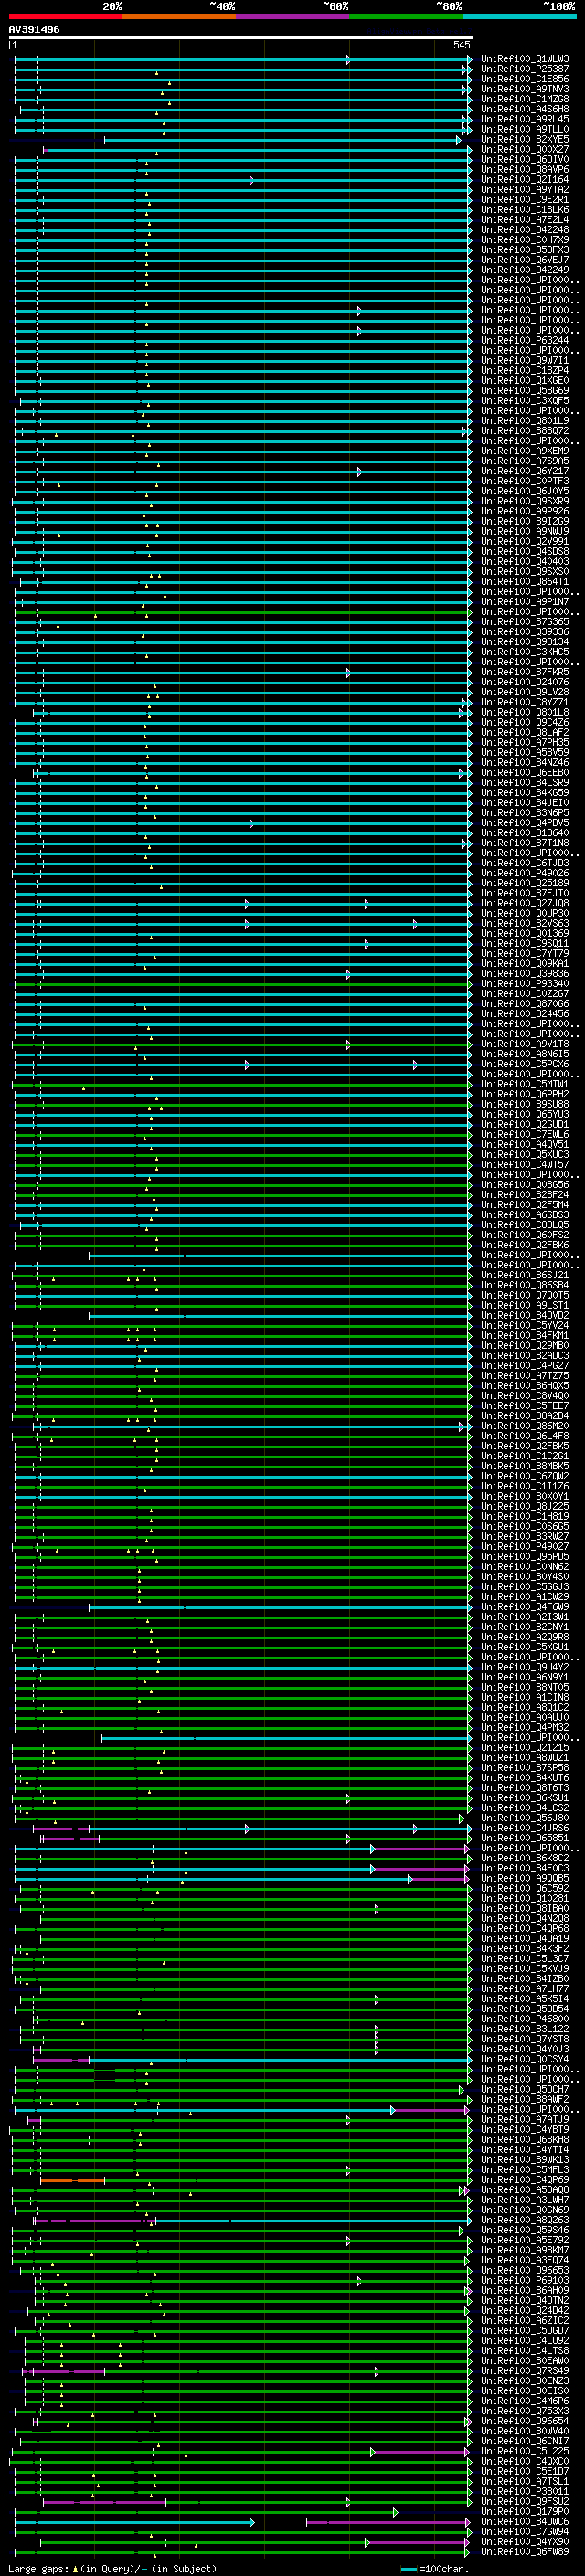This screenshot has width=585, height=2576.
Task: Click the cyan alignment bar of UniRef100_B4DWC6
Action: [x=130, y=2522]
